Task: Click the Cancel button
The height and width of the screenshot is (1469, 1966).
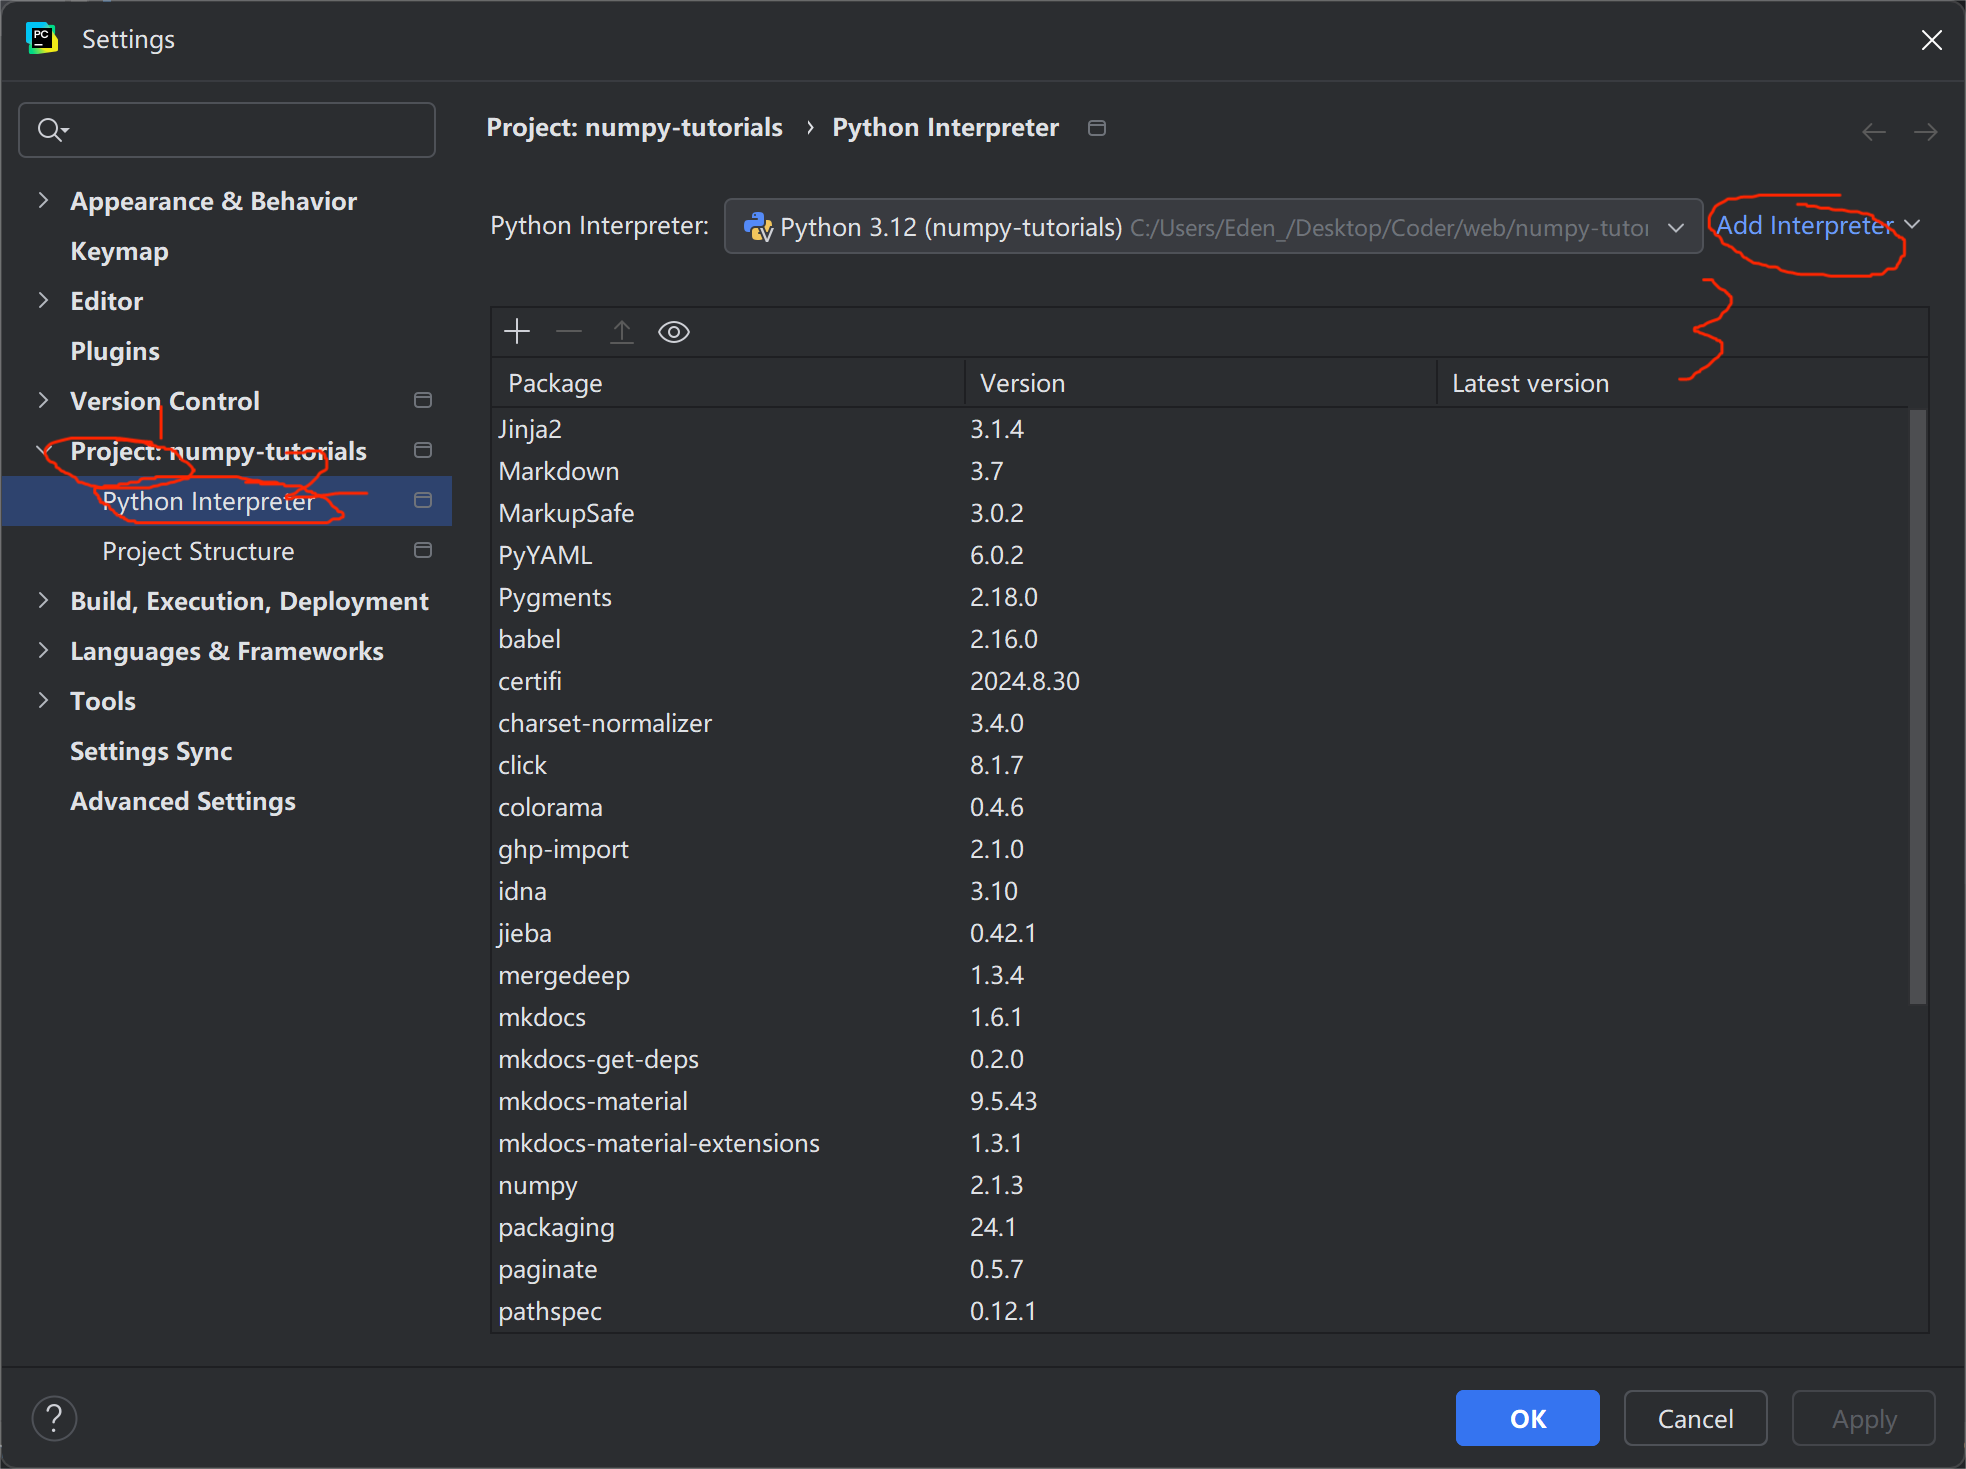Action: coord(1695,1418)
